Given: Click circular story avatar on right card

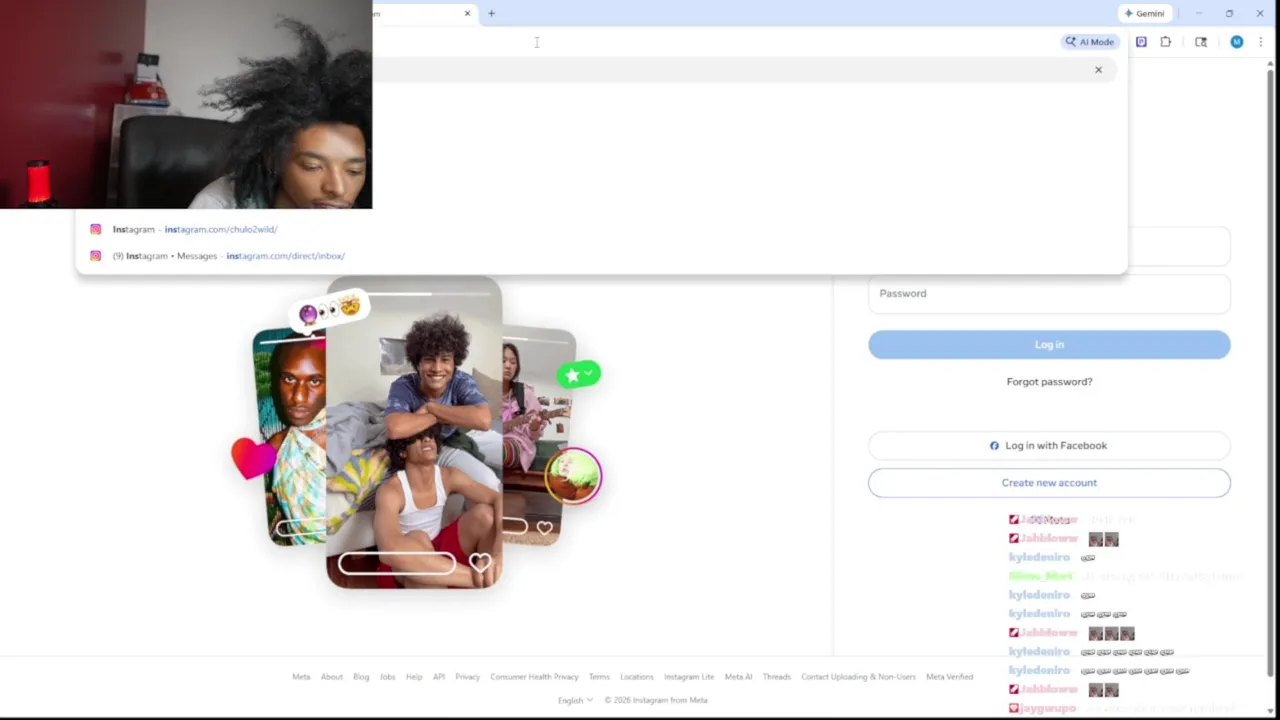Looking at the screenshot, I should pos(573,475).
